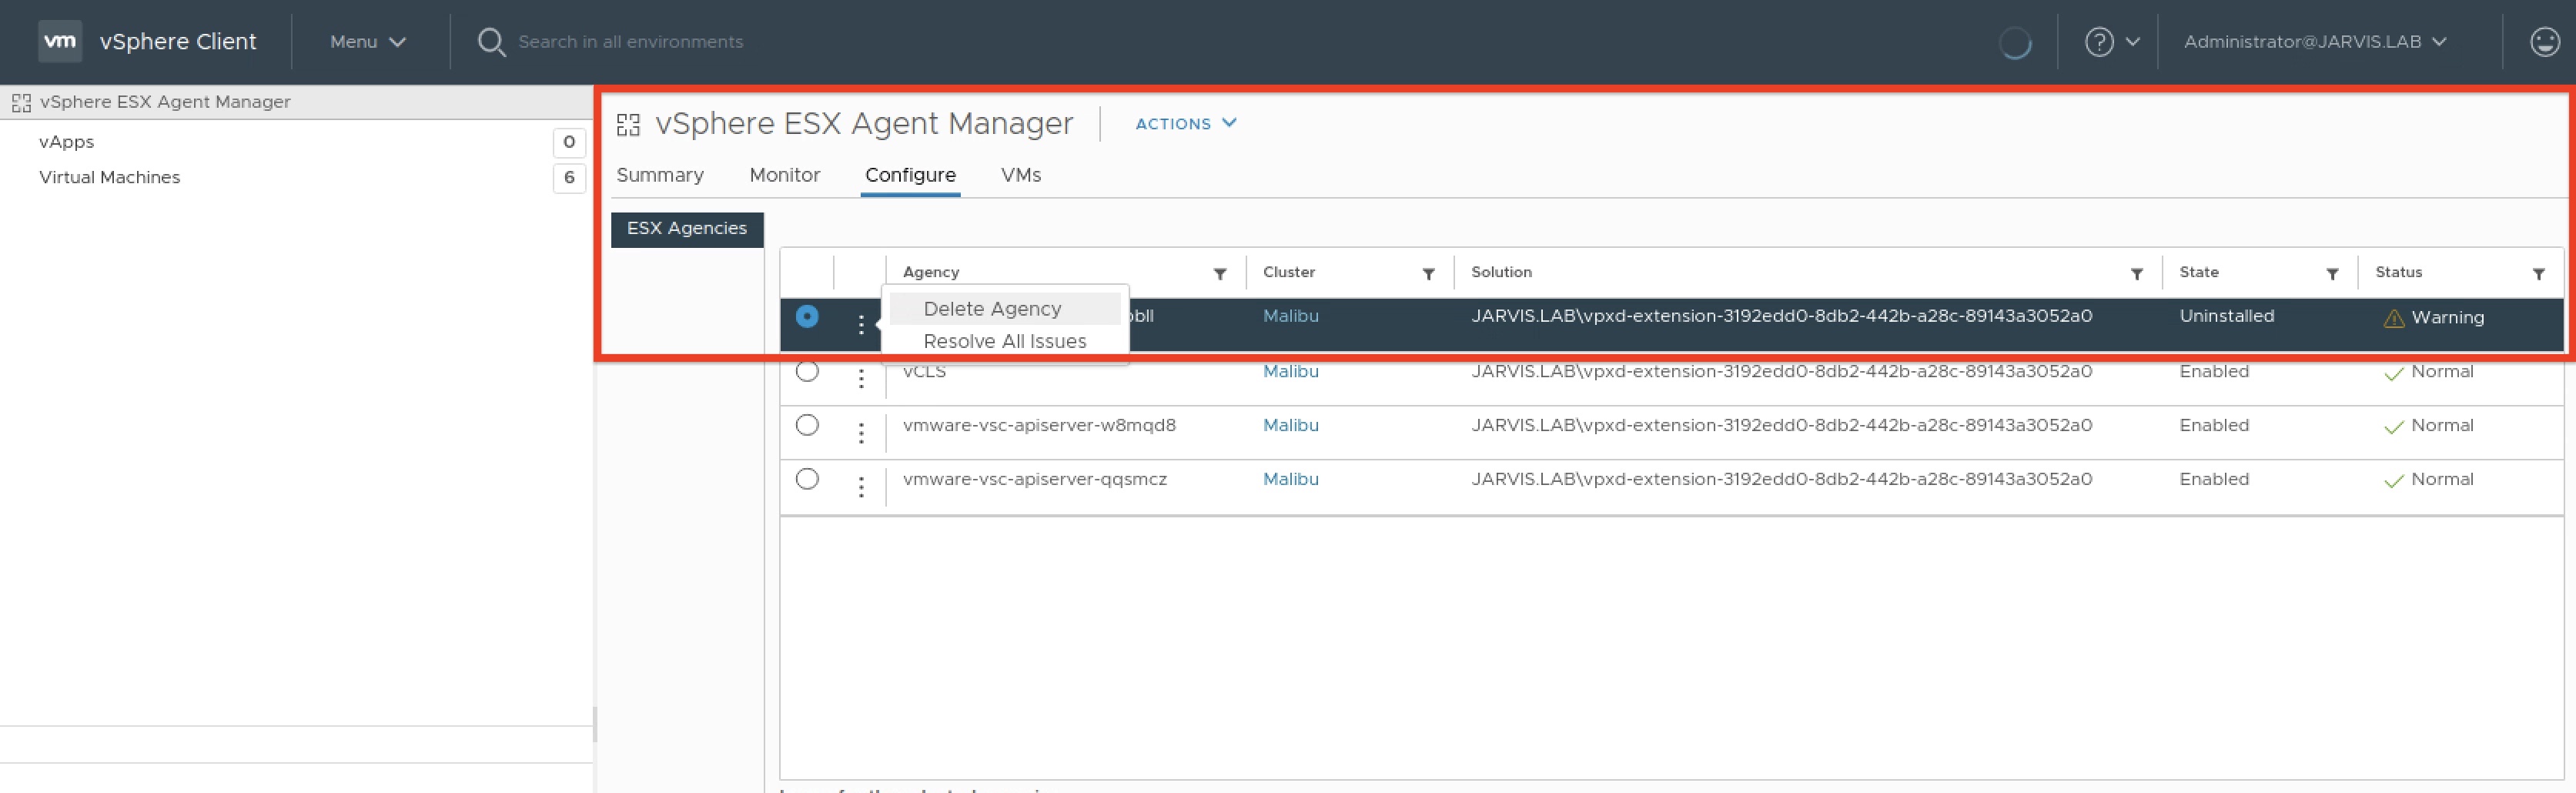
Task: Click Normal checkmark icon in vCLS row
Action: click(x=2394, y=374)
